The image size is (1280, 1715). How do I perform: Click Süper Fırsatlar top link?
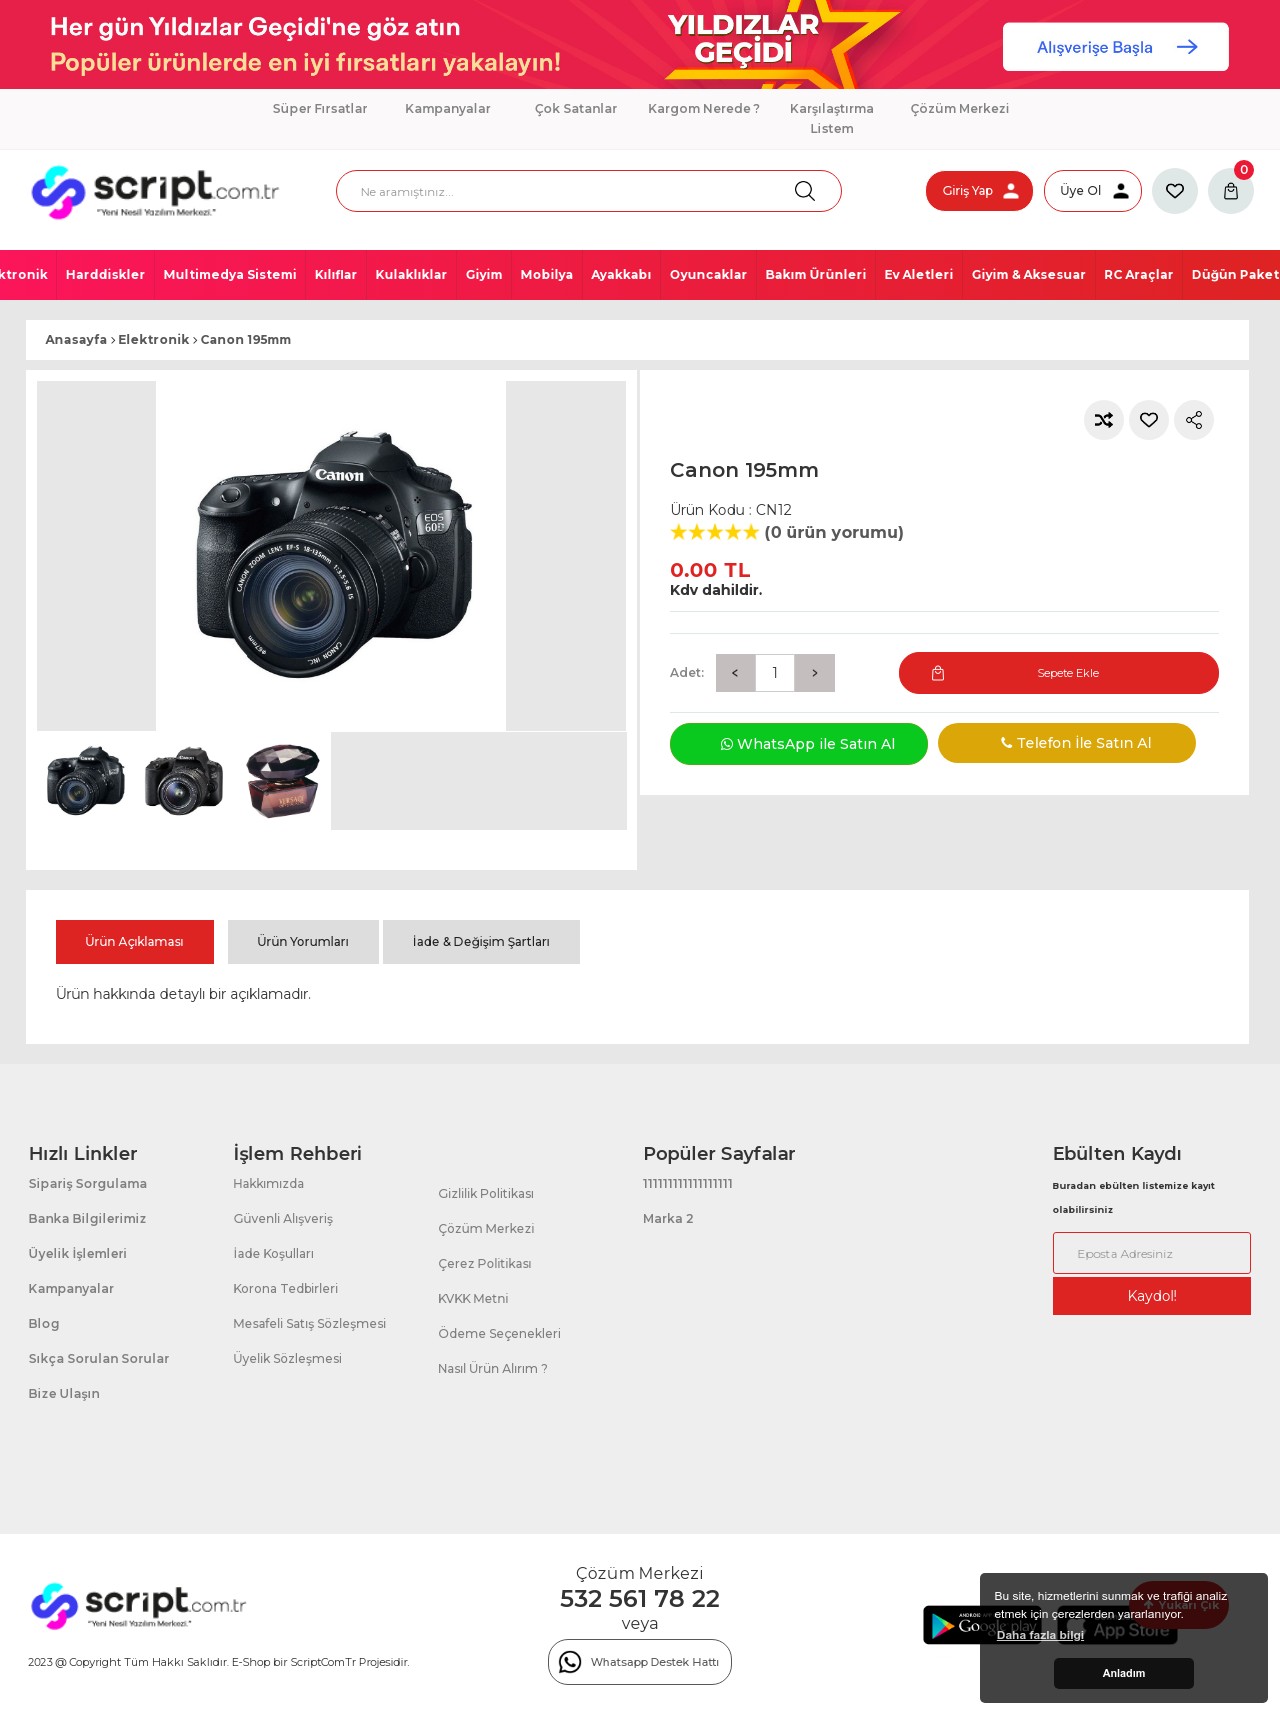pyautogui.click(x=320, y=109)
